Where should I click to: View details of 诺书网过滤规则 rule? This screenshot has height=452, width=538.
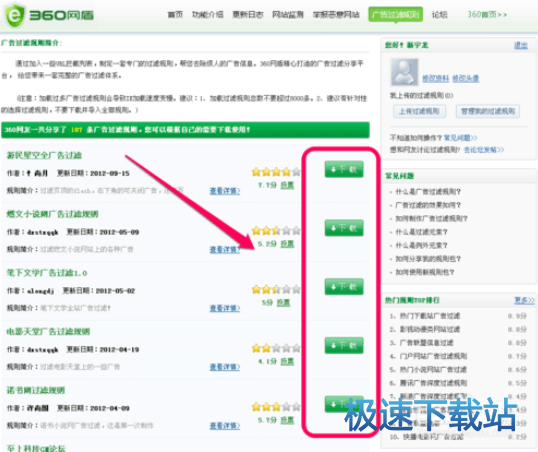[x=225, y=426]
